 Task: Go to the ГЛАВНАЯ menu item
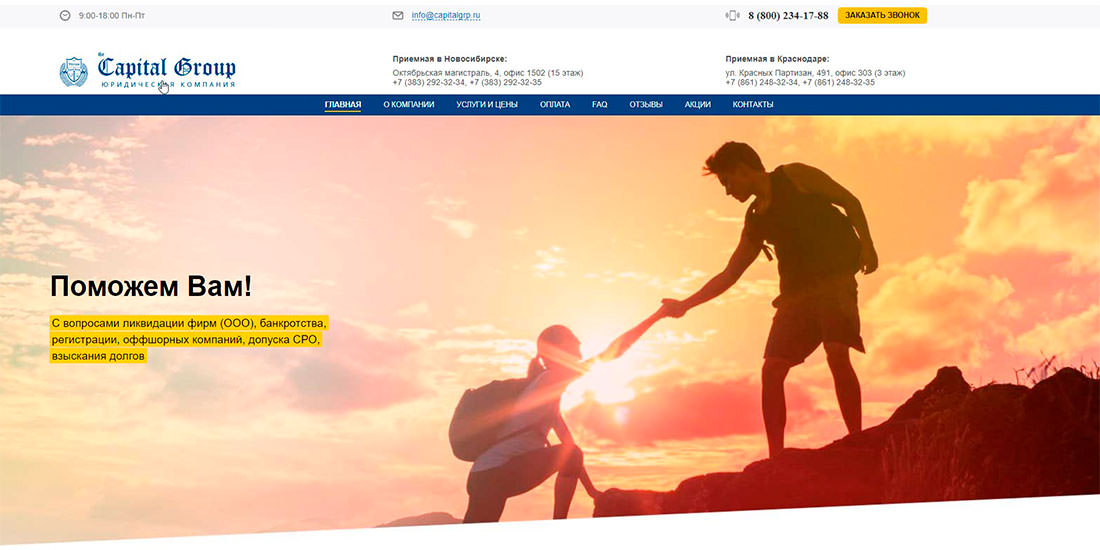(342, 104)
